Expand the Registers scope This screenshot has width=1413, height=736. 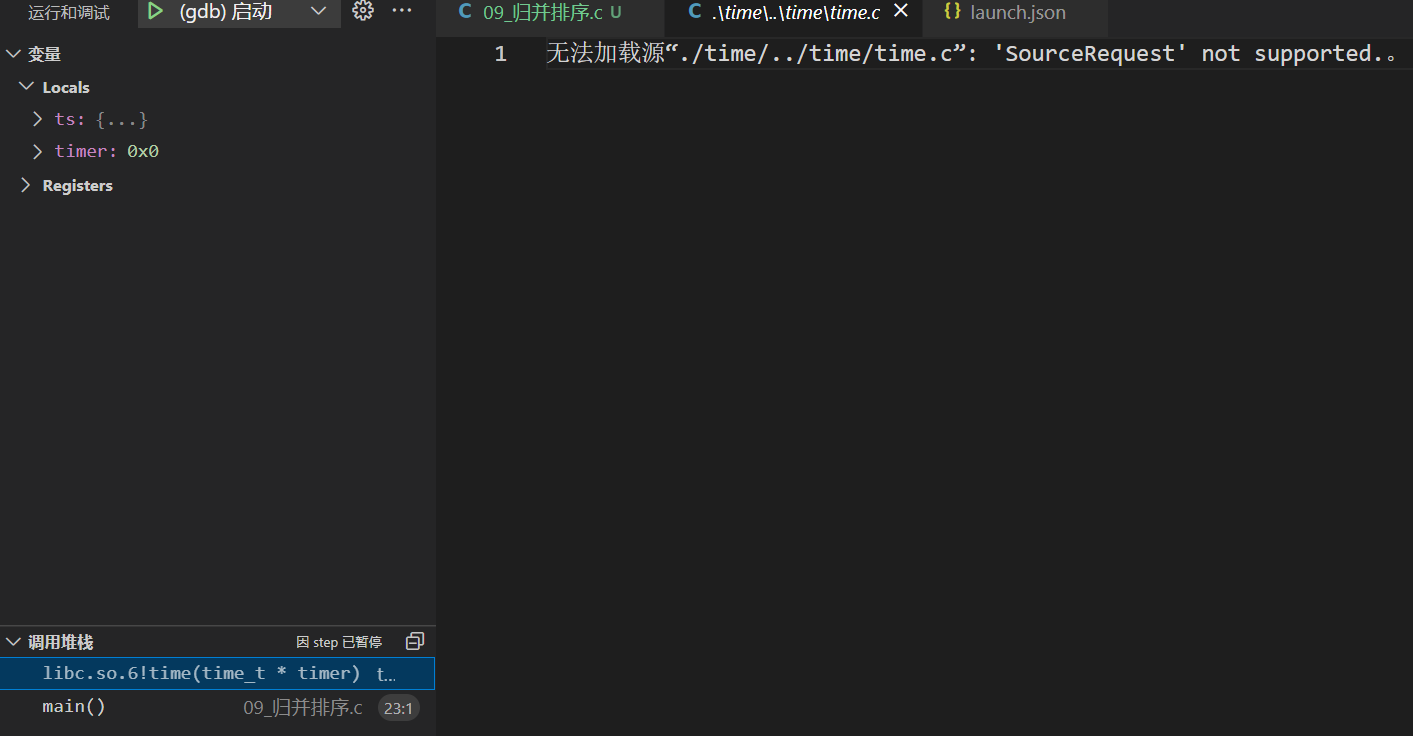(x=26, y=185)
